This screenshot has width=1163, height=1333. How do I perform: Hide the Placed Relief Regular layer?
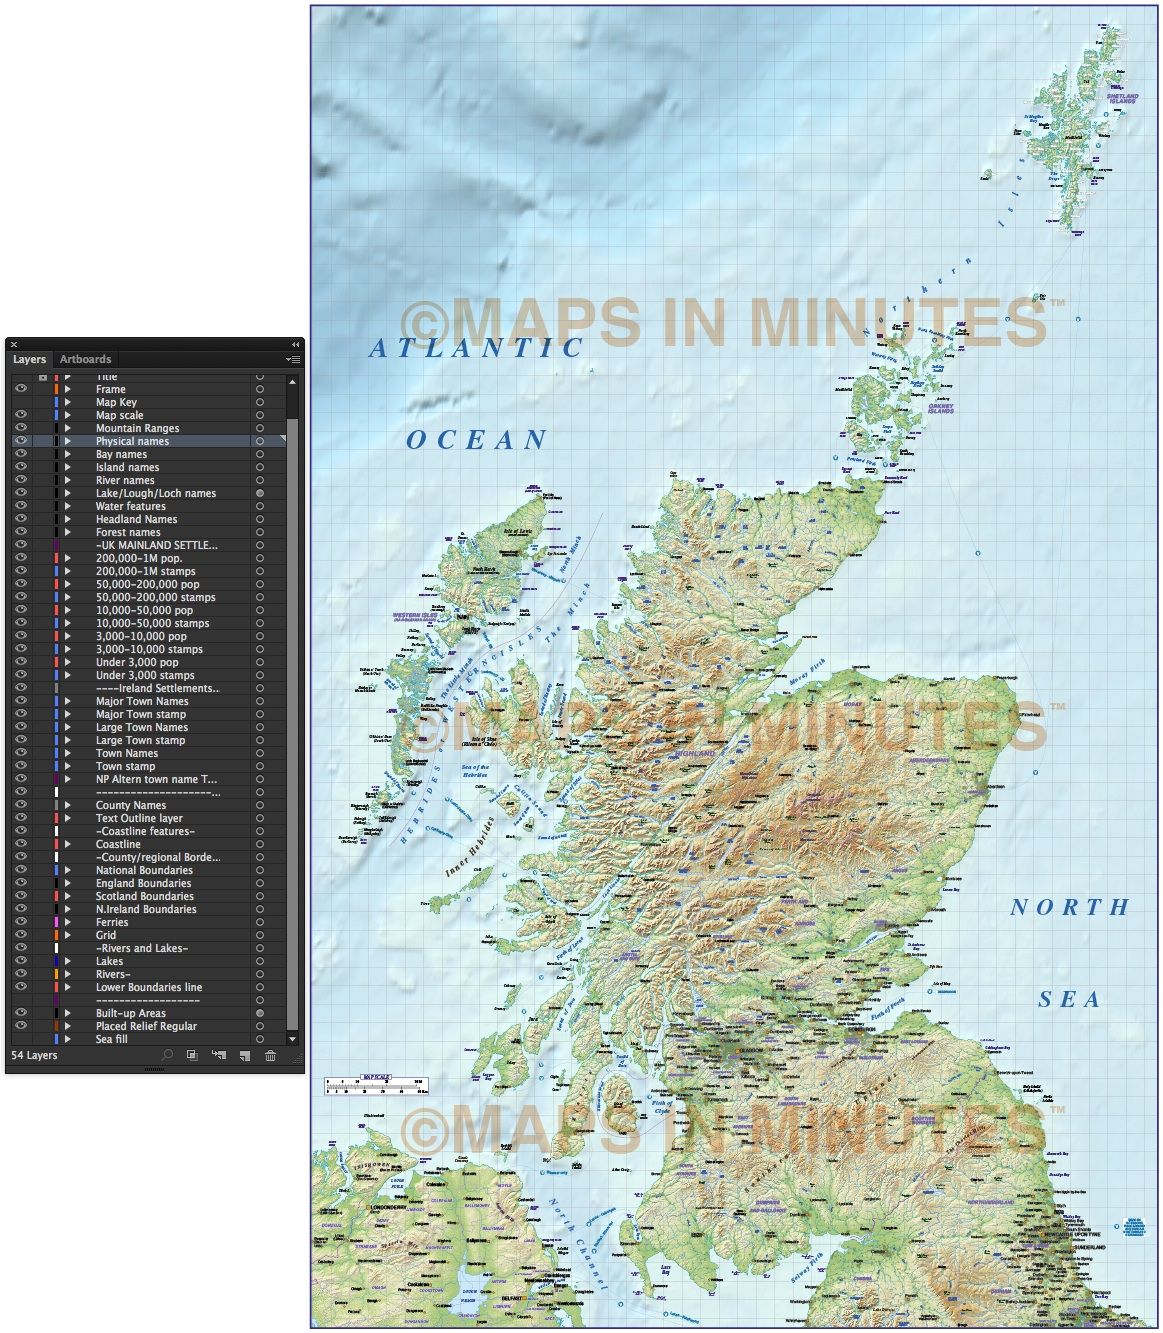[21, 1026]
